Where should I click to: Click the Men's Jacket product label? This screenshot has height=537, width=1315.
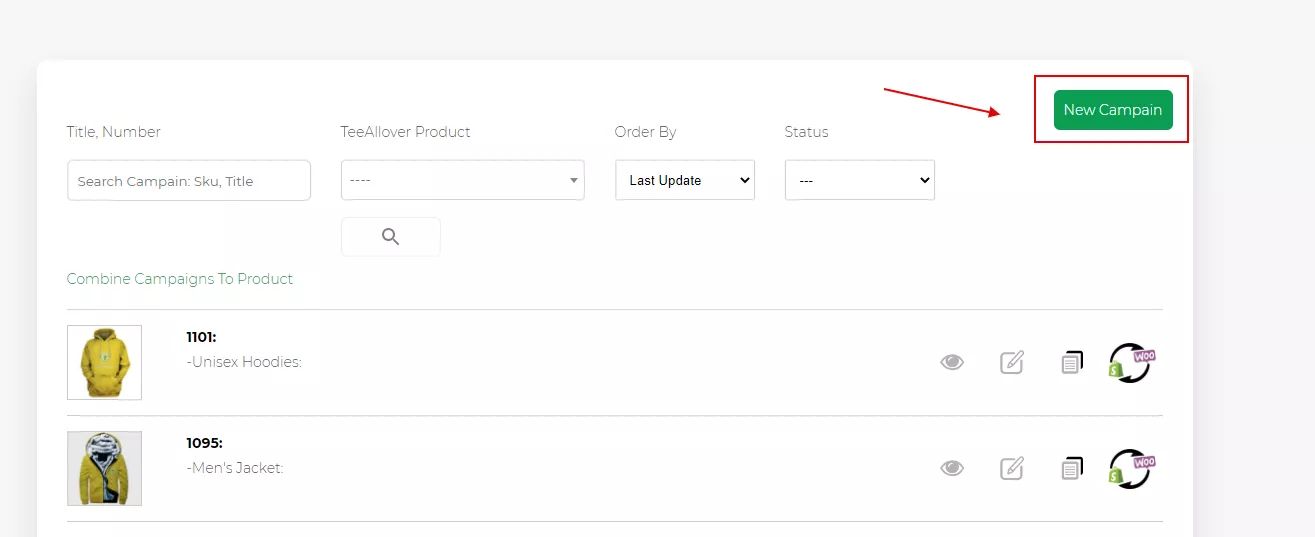click(x=235, y=468)
